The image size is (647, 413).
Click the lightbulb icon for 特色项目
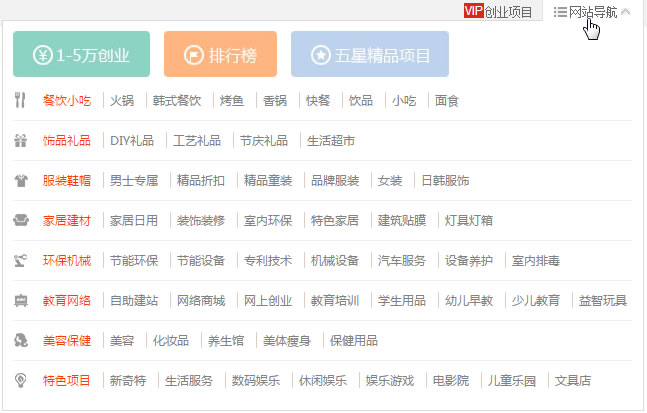click(20, 380)
